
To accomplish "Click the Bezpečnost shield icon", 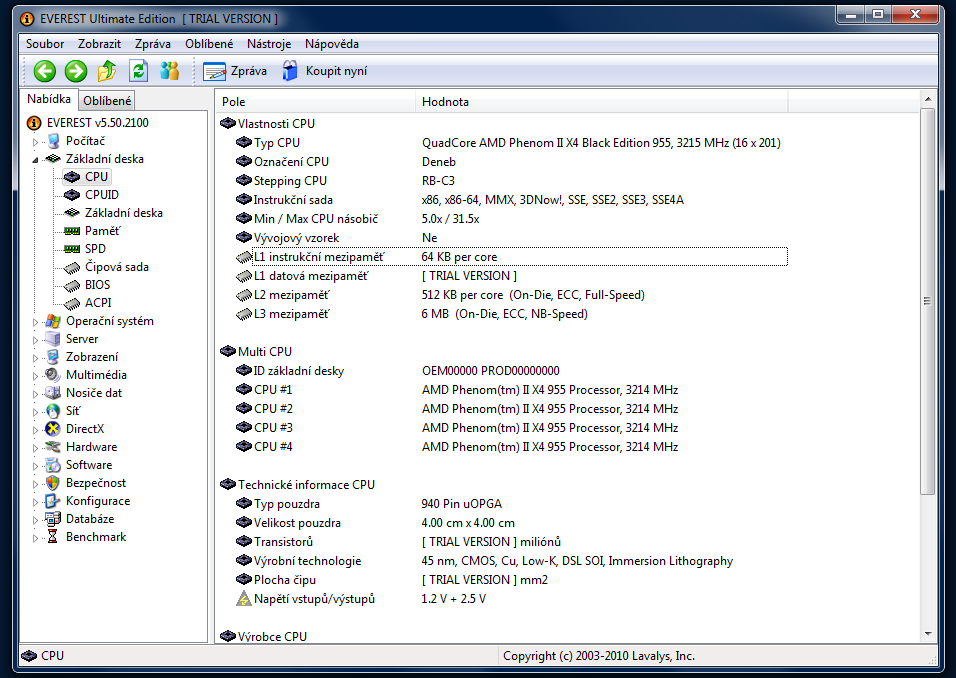I will (x=54, y=483).
